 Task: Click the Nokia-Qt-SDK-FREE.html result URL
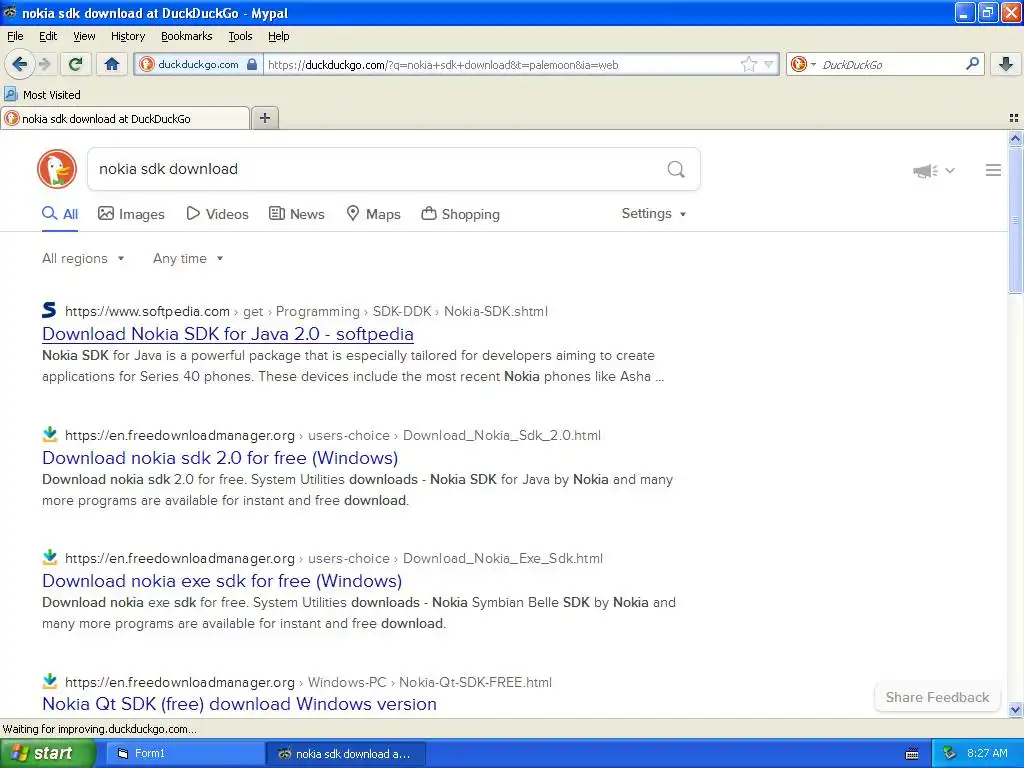point(308,682)
